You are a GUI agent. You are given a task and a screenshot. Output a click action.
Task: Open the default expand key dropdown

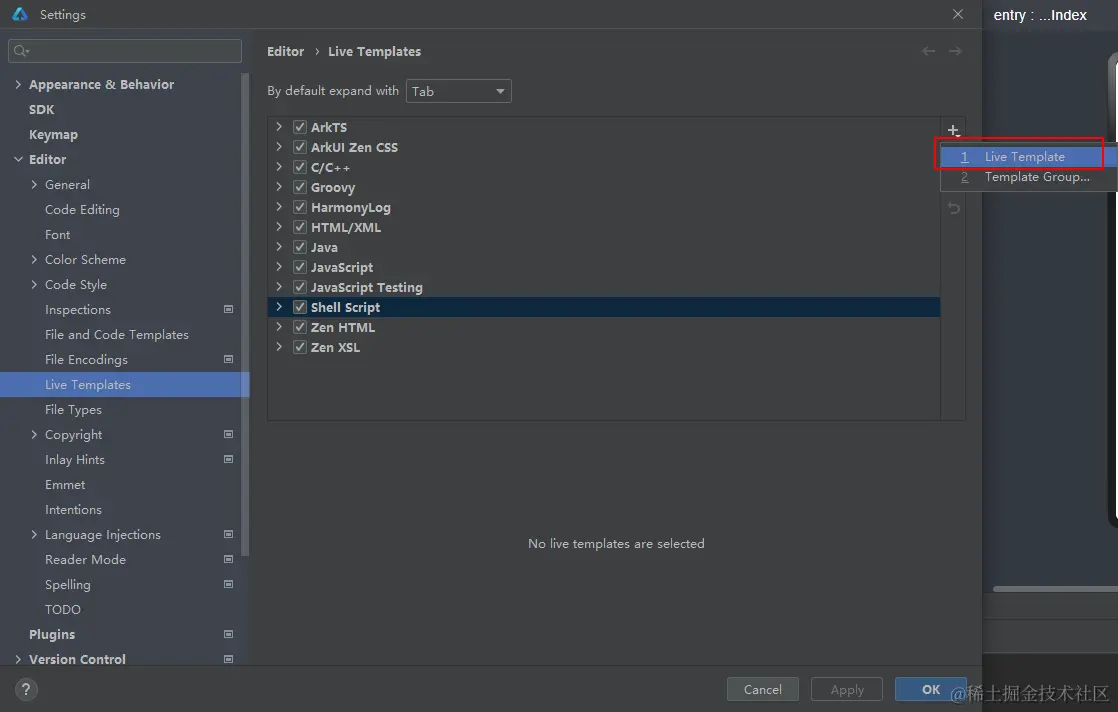click(459, 91)
